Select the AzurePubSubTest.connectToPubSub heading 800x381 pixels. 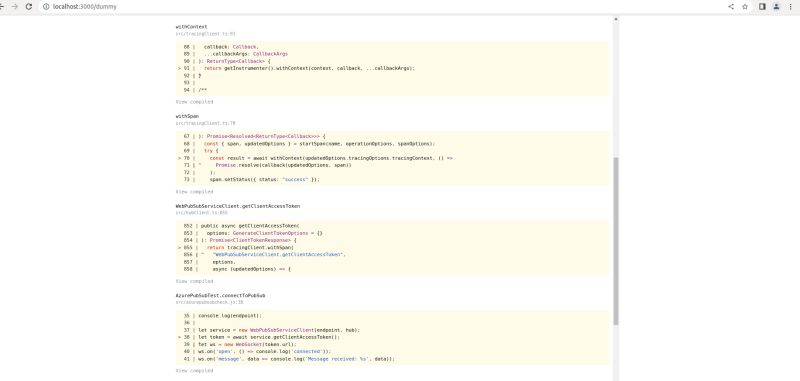pos(220,296)
